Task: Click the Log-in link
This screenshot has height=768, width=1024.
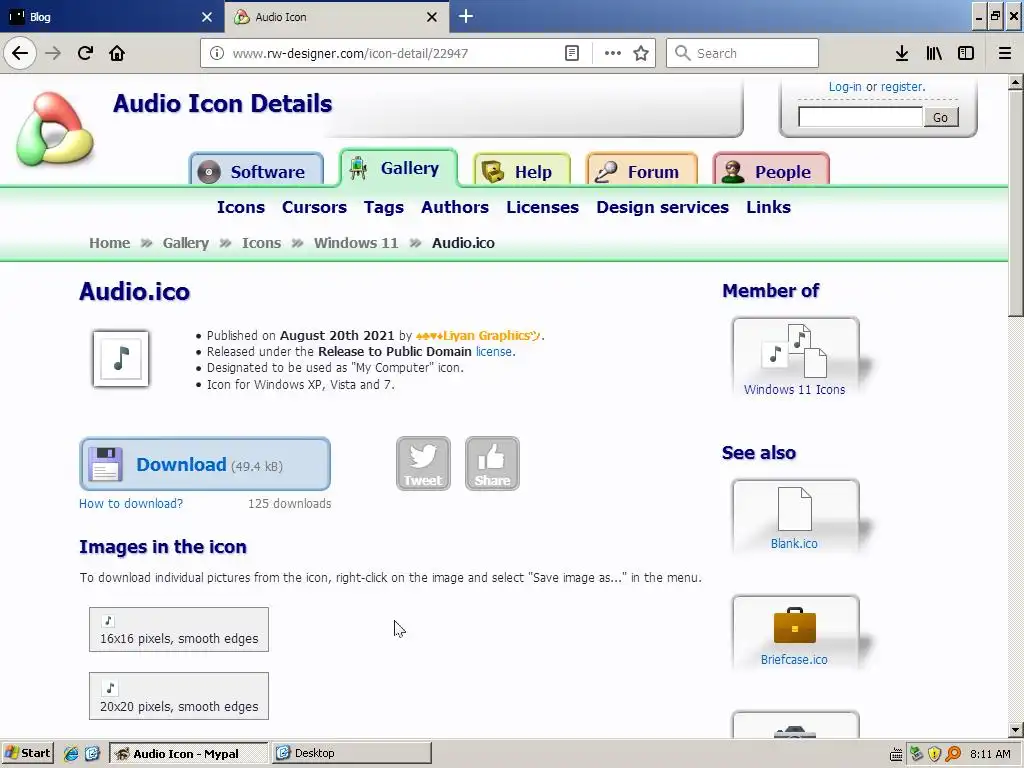Action: coord(845,87)
